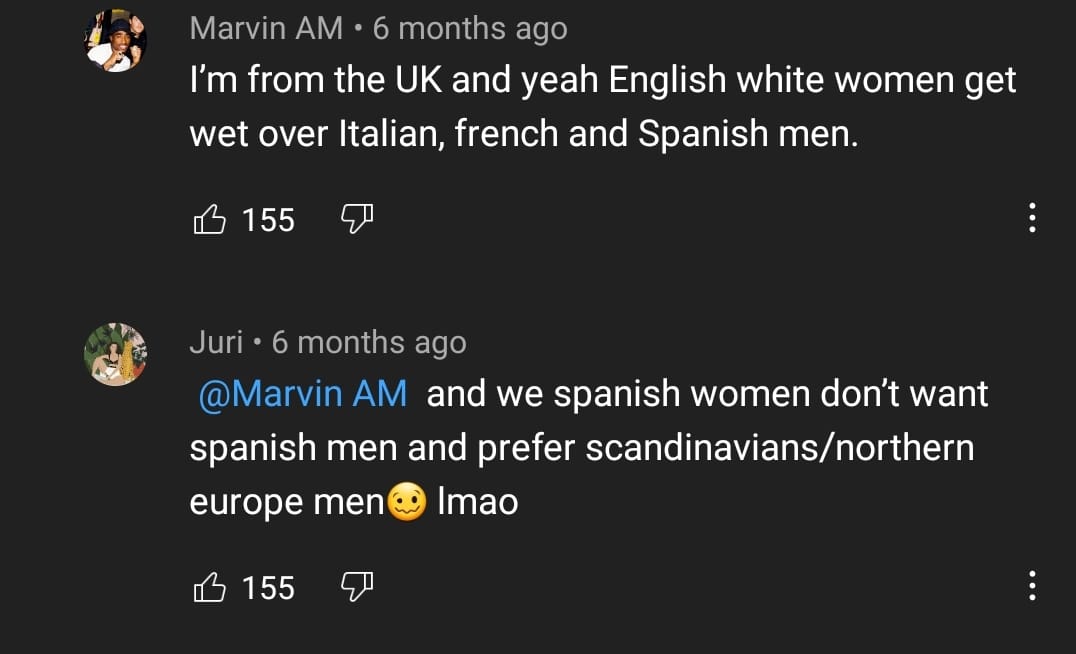
Task: Open Marvin AM's profile picture
Action: [115, 40]
